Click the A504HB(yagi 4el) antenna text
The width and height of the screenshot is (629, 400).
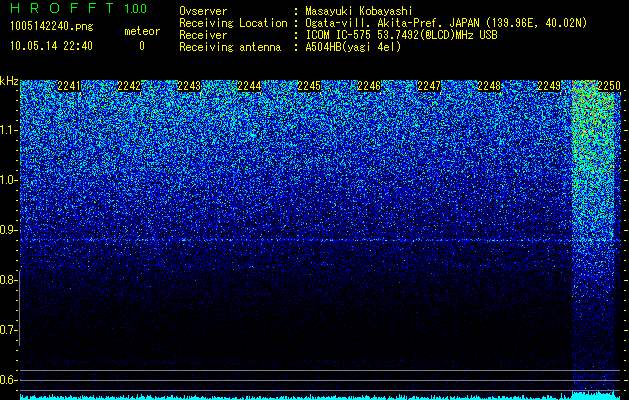(x=353, y=47)
